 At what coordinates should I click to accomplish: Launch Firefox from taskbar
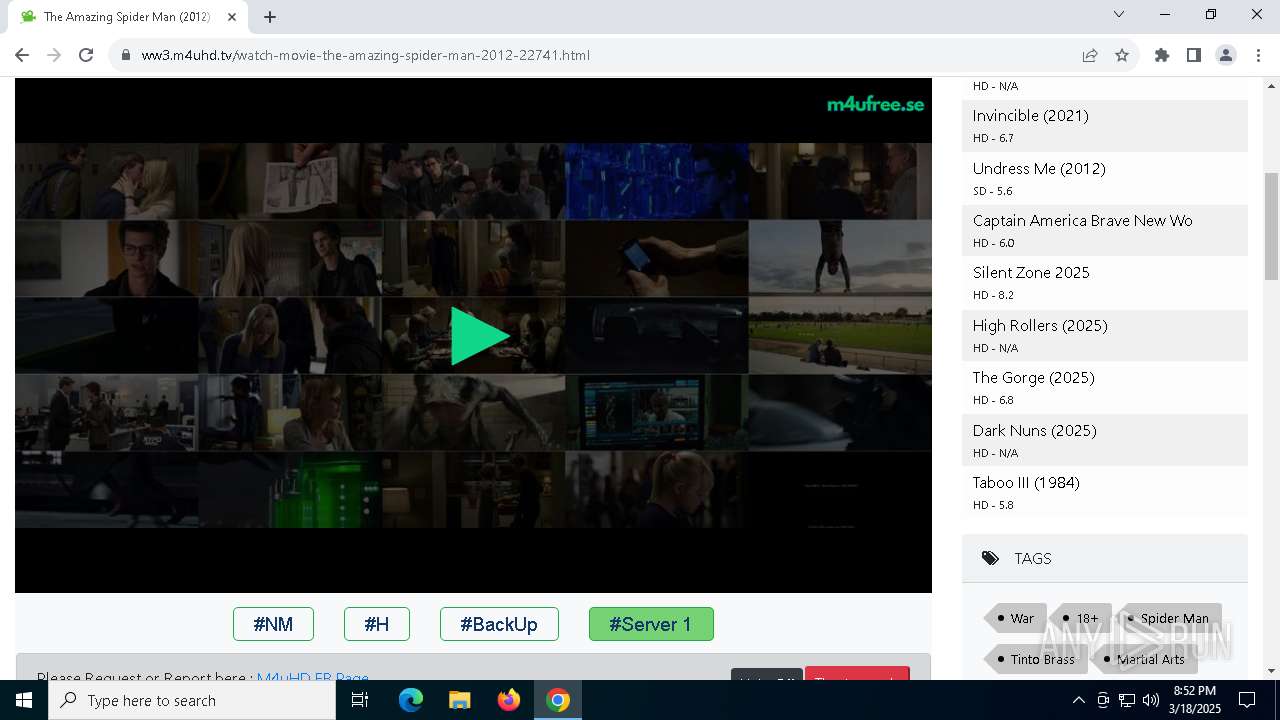coord(509,700)
